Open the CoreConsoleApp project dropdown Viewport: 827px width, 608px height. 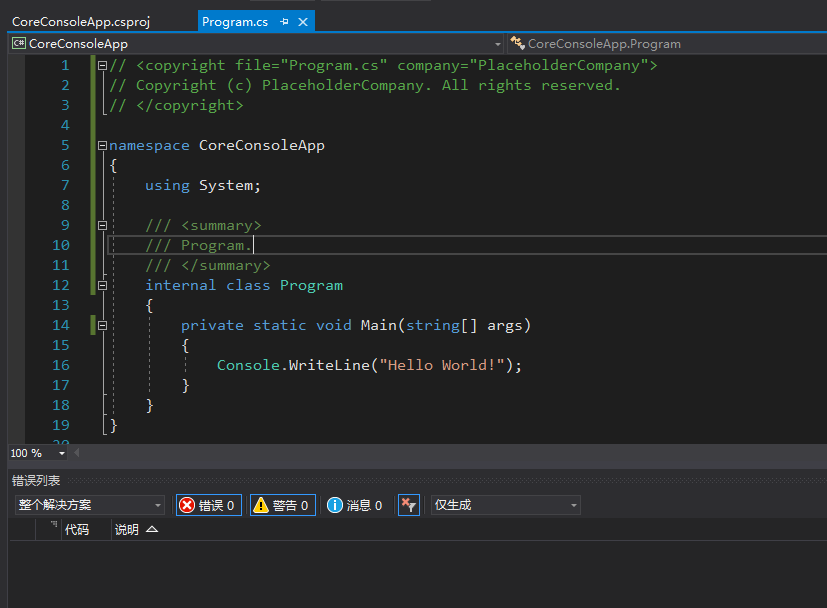pos(256,44)
